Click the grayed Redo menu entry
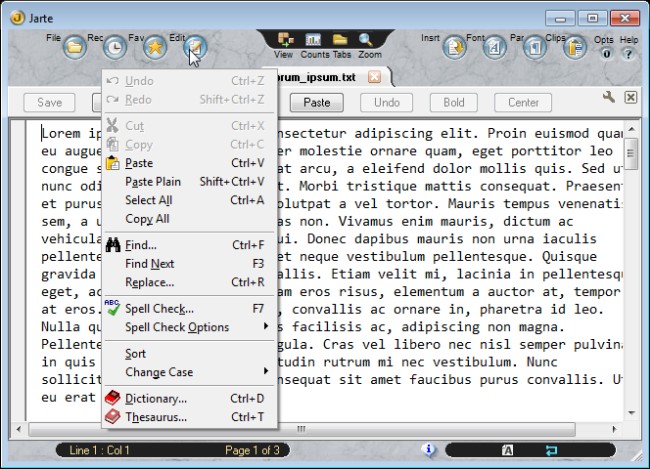This screenshot has width=650, height=469. pyautogui.click(x=189, y=100)
